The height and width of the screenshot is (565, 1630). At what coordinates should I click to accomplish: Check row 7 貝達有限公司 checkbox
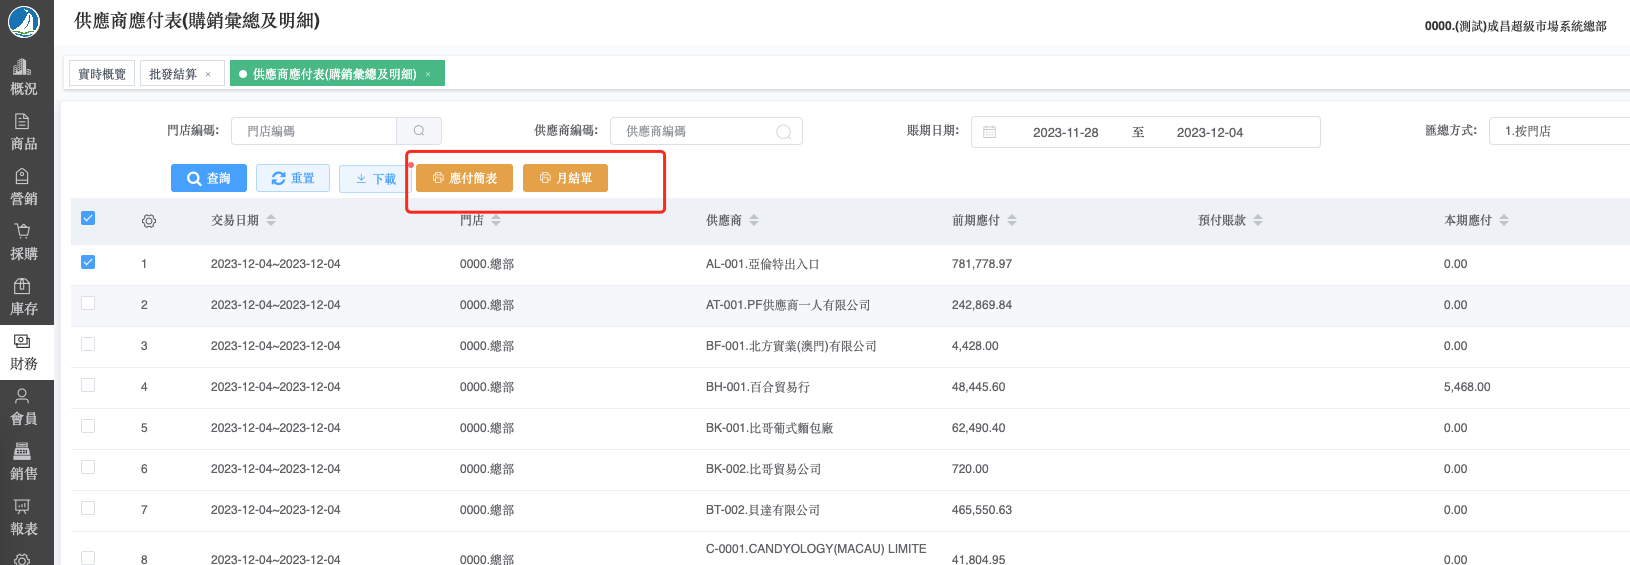click(88, 508)
